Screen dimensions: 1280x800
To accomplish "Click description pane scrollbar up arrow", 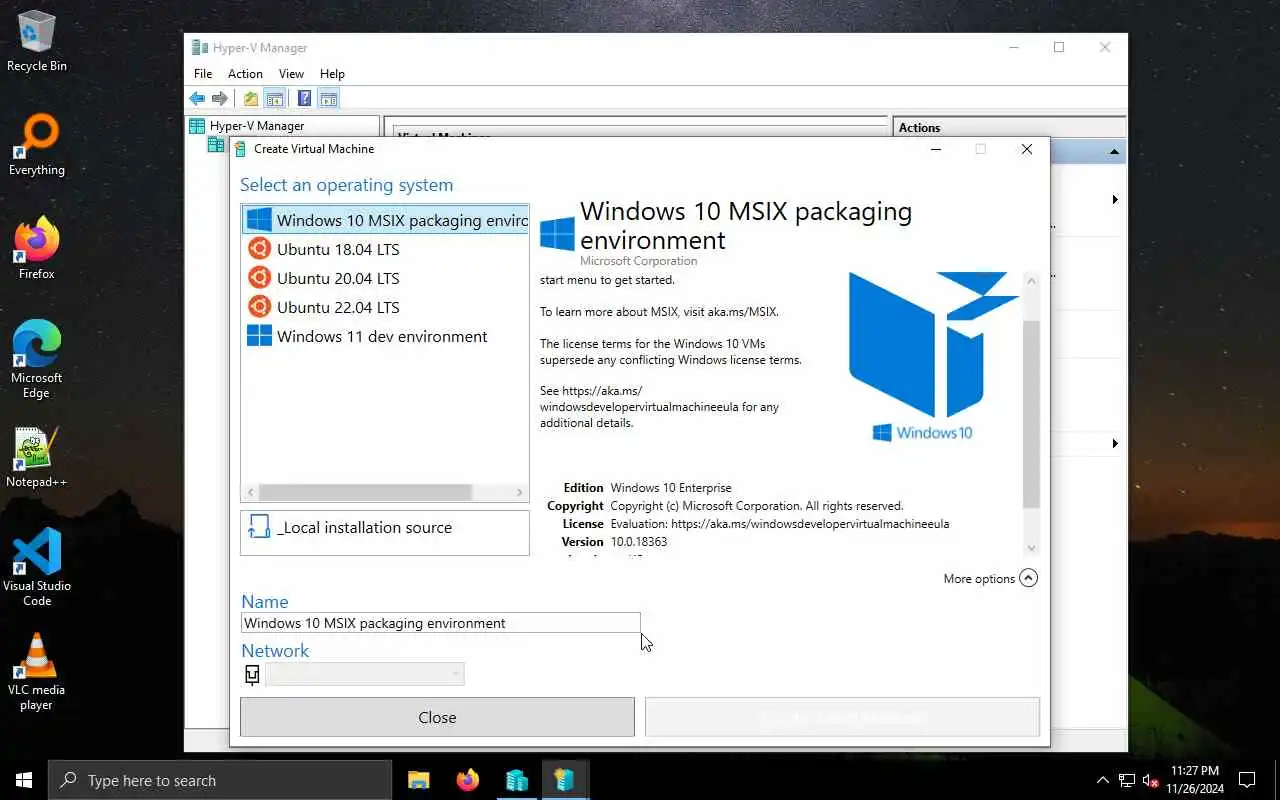I will [x=1032, y=282].
